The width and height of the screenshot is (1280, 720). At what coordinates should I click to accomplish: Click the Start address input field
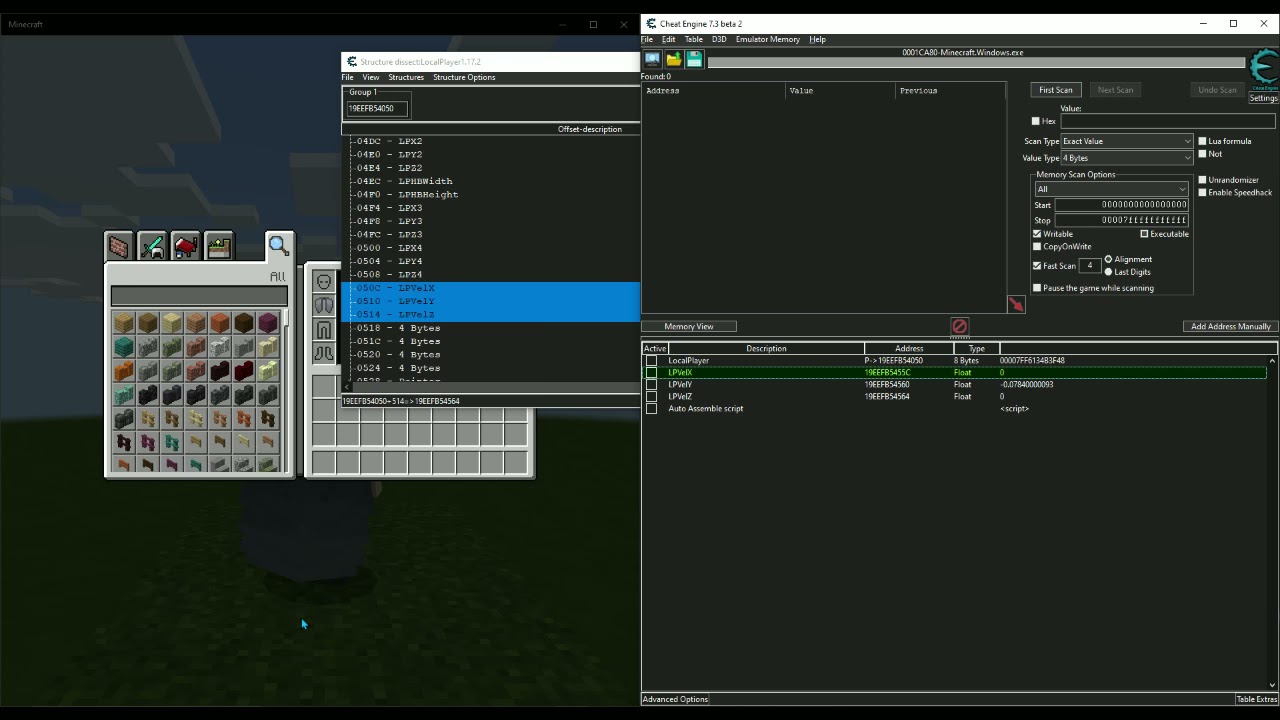click(x=1122, y=205)
